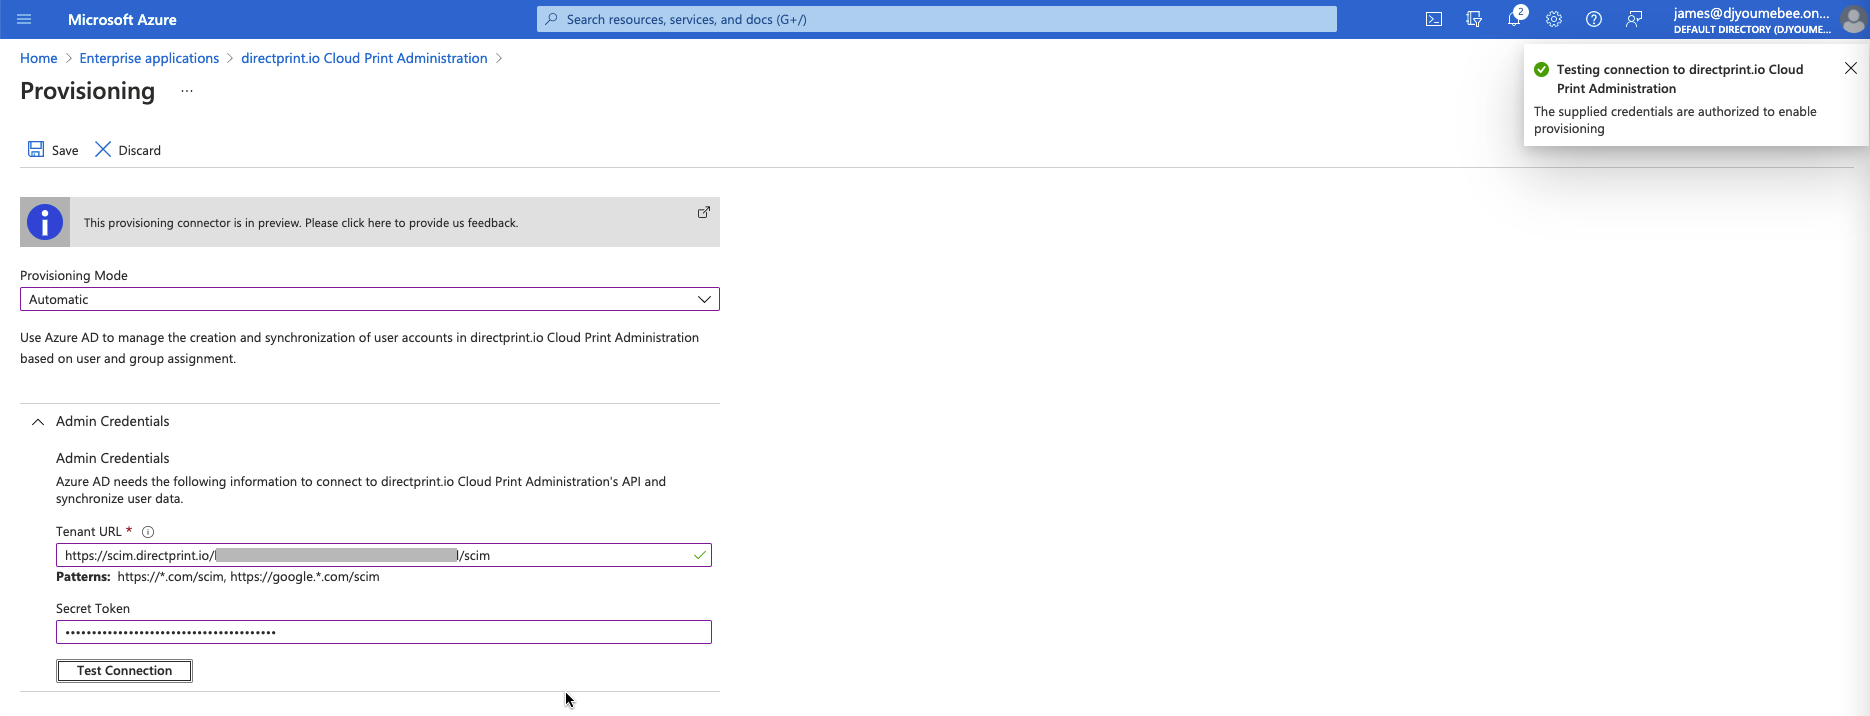Open the Directories and subscriptions filter
The width and height of the screenshot is (1870, 716).
pos(1474,19)
